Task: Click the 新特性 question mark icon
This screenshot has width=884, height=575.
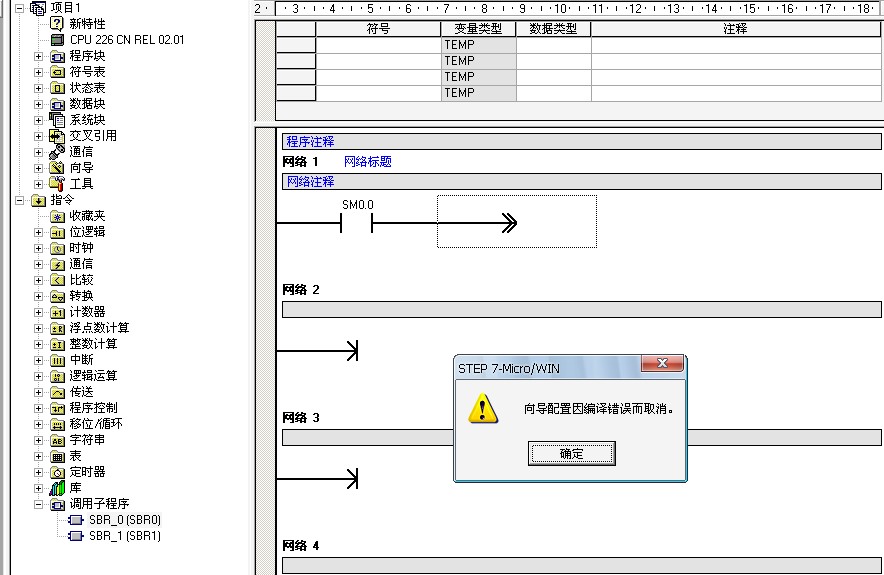Action: click(57, 23)
